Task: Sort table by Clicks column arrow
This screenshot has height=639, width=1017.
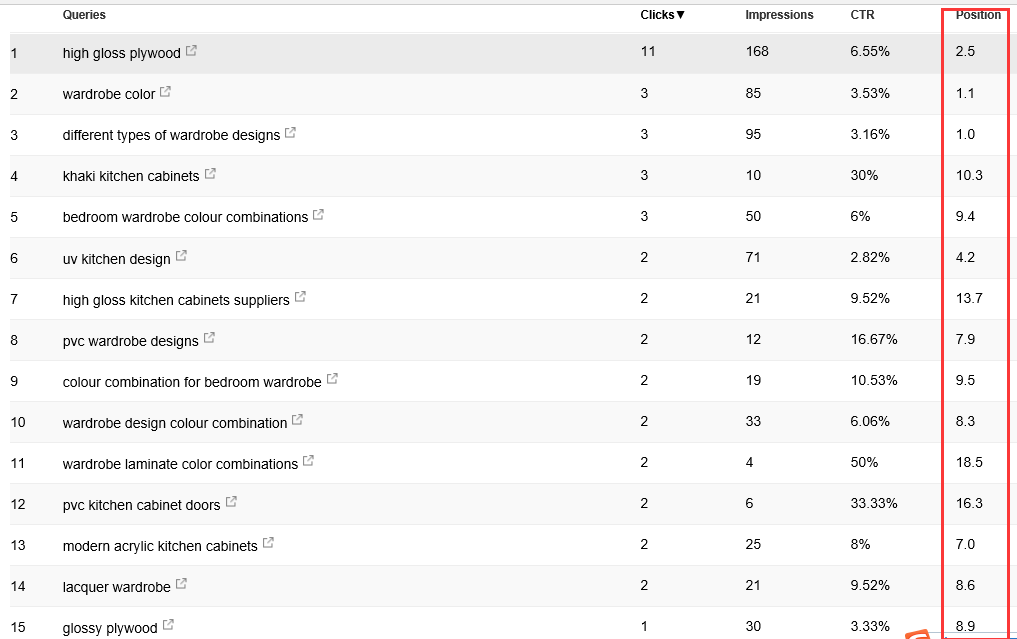Action: pyautogui.click(x=680, y=15)
